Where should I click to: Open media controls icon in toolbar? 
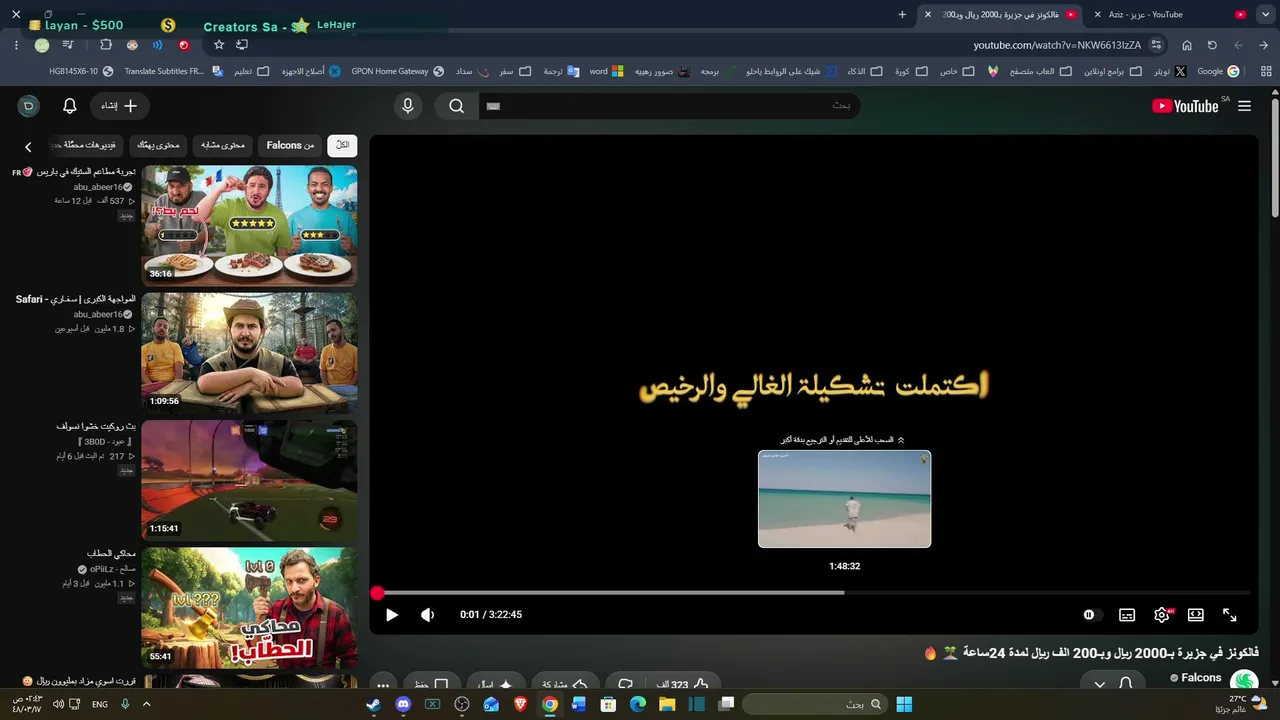[x=68, y=45]
